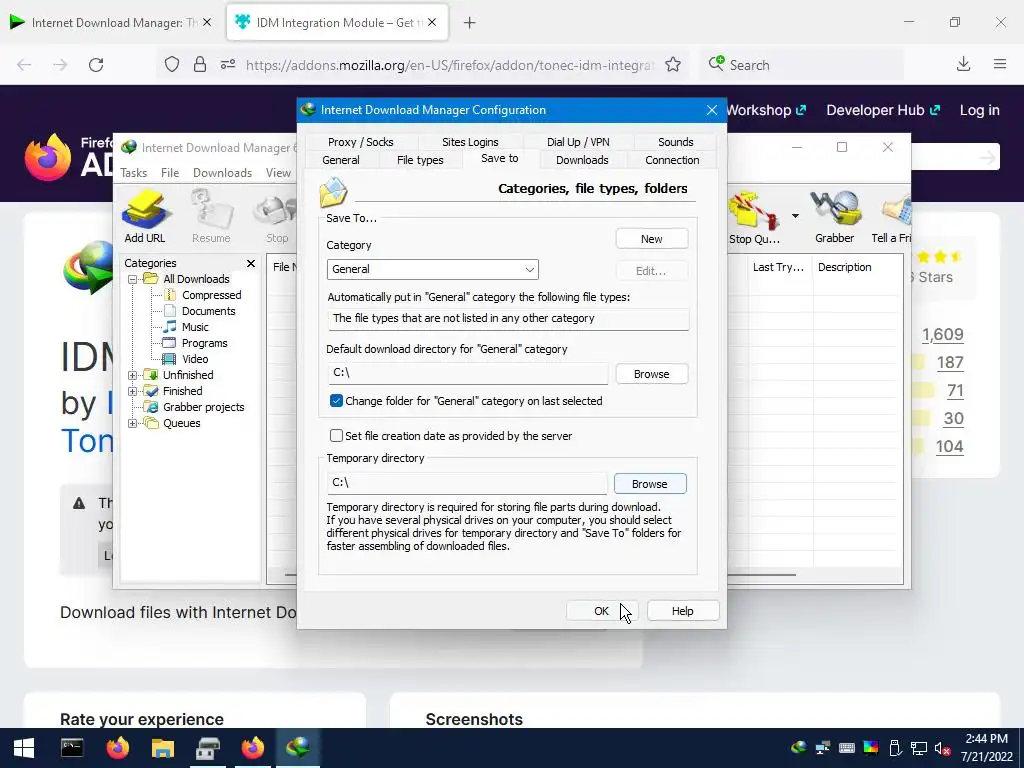The width and height of the screenshot is (1024, 768).
Task: Select Compressed category in IDM tree
Action: coord(212,295)
